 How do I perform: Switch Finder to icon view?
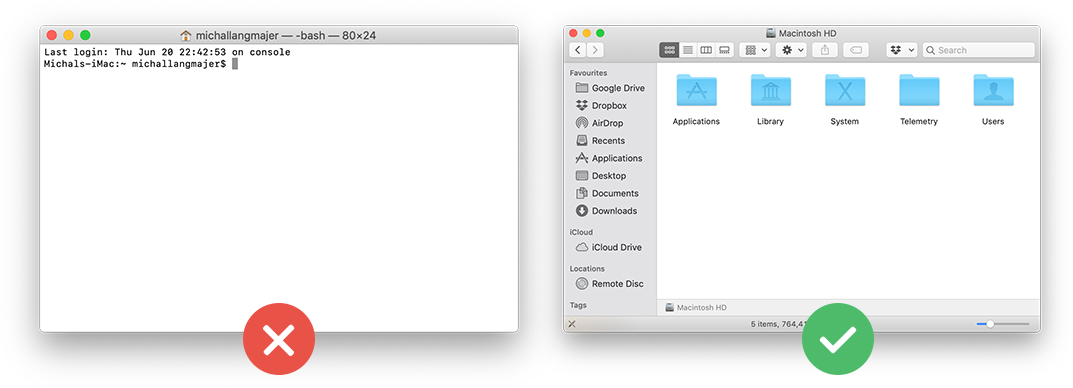click(x=669, y=50)
